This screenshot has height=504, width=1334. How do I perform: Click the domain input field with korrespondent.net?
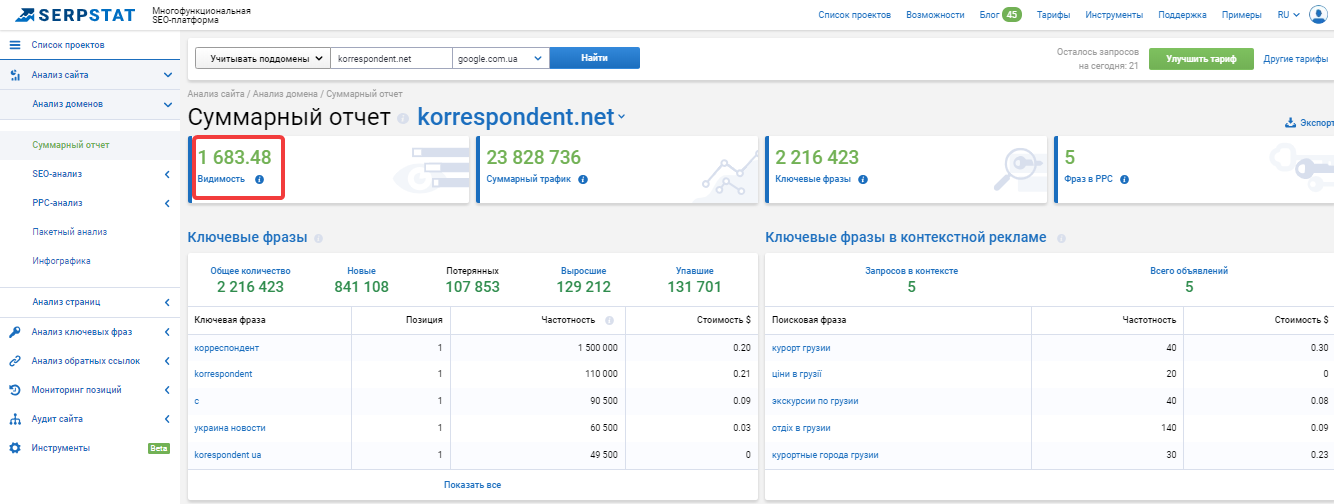(391, 58)
